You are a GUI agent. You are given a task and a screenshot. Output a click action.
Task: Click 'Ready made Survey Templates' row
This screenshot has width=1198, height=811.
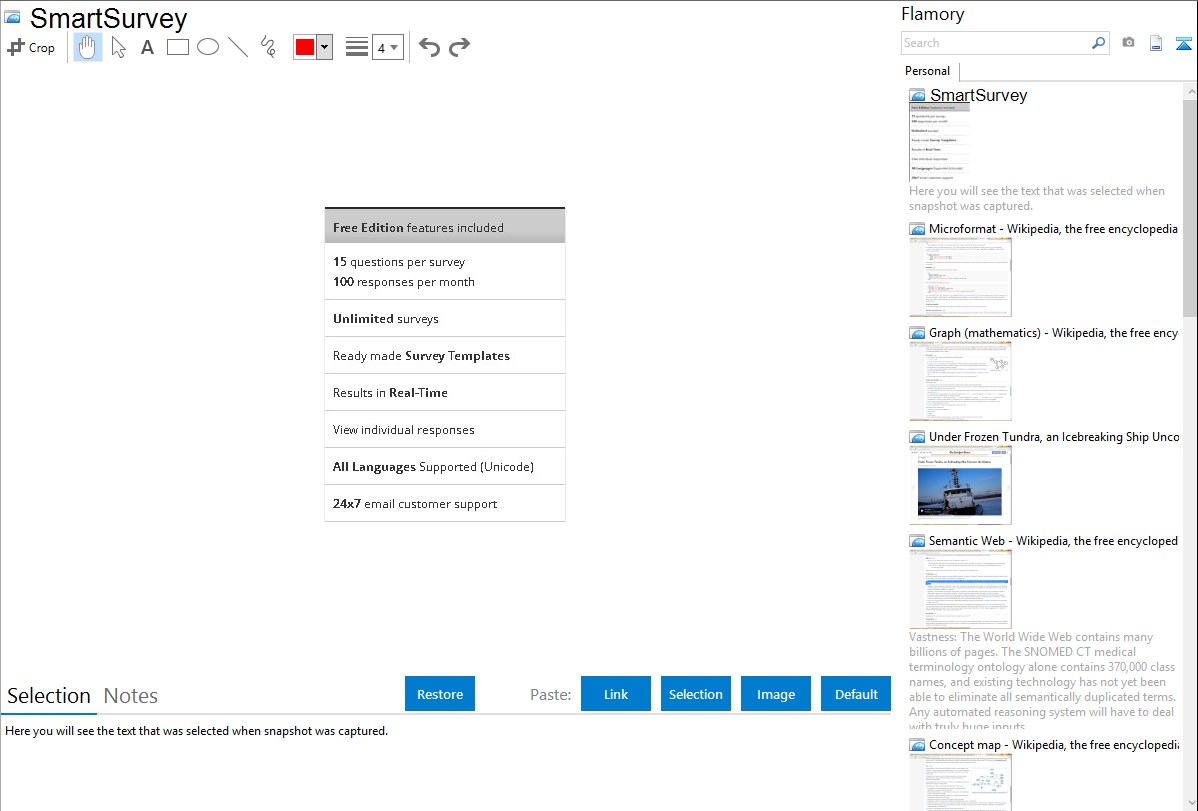pos(445,355)
